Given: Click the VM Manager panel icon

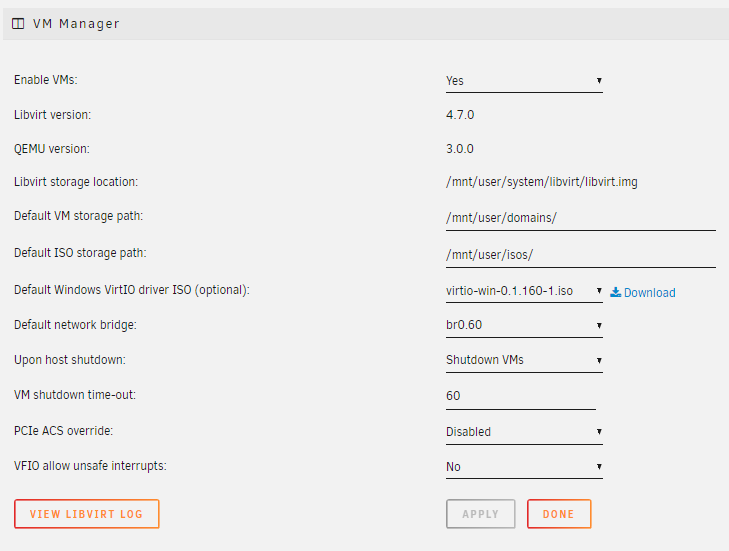Looking at the screenshot, I should click(x=18, y=24).
